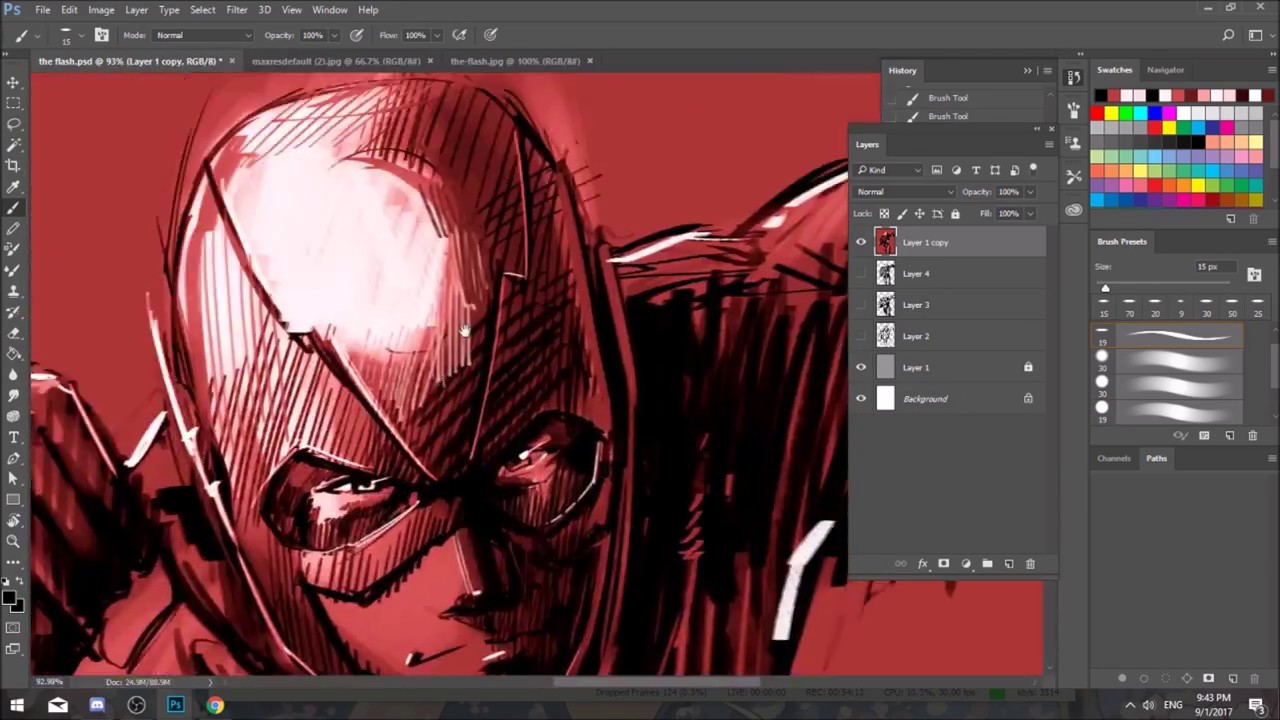This screenshot has width=1280, height=720.
Task: Add a layer mask
Action: pos(943,564)
